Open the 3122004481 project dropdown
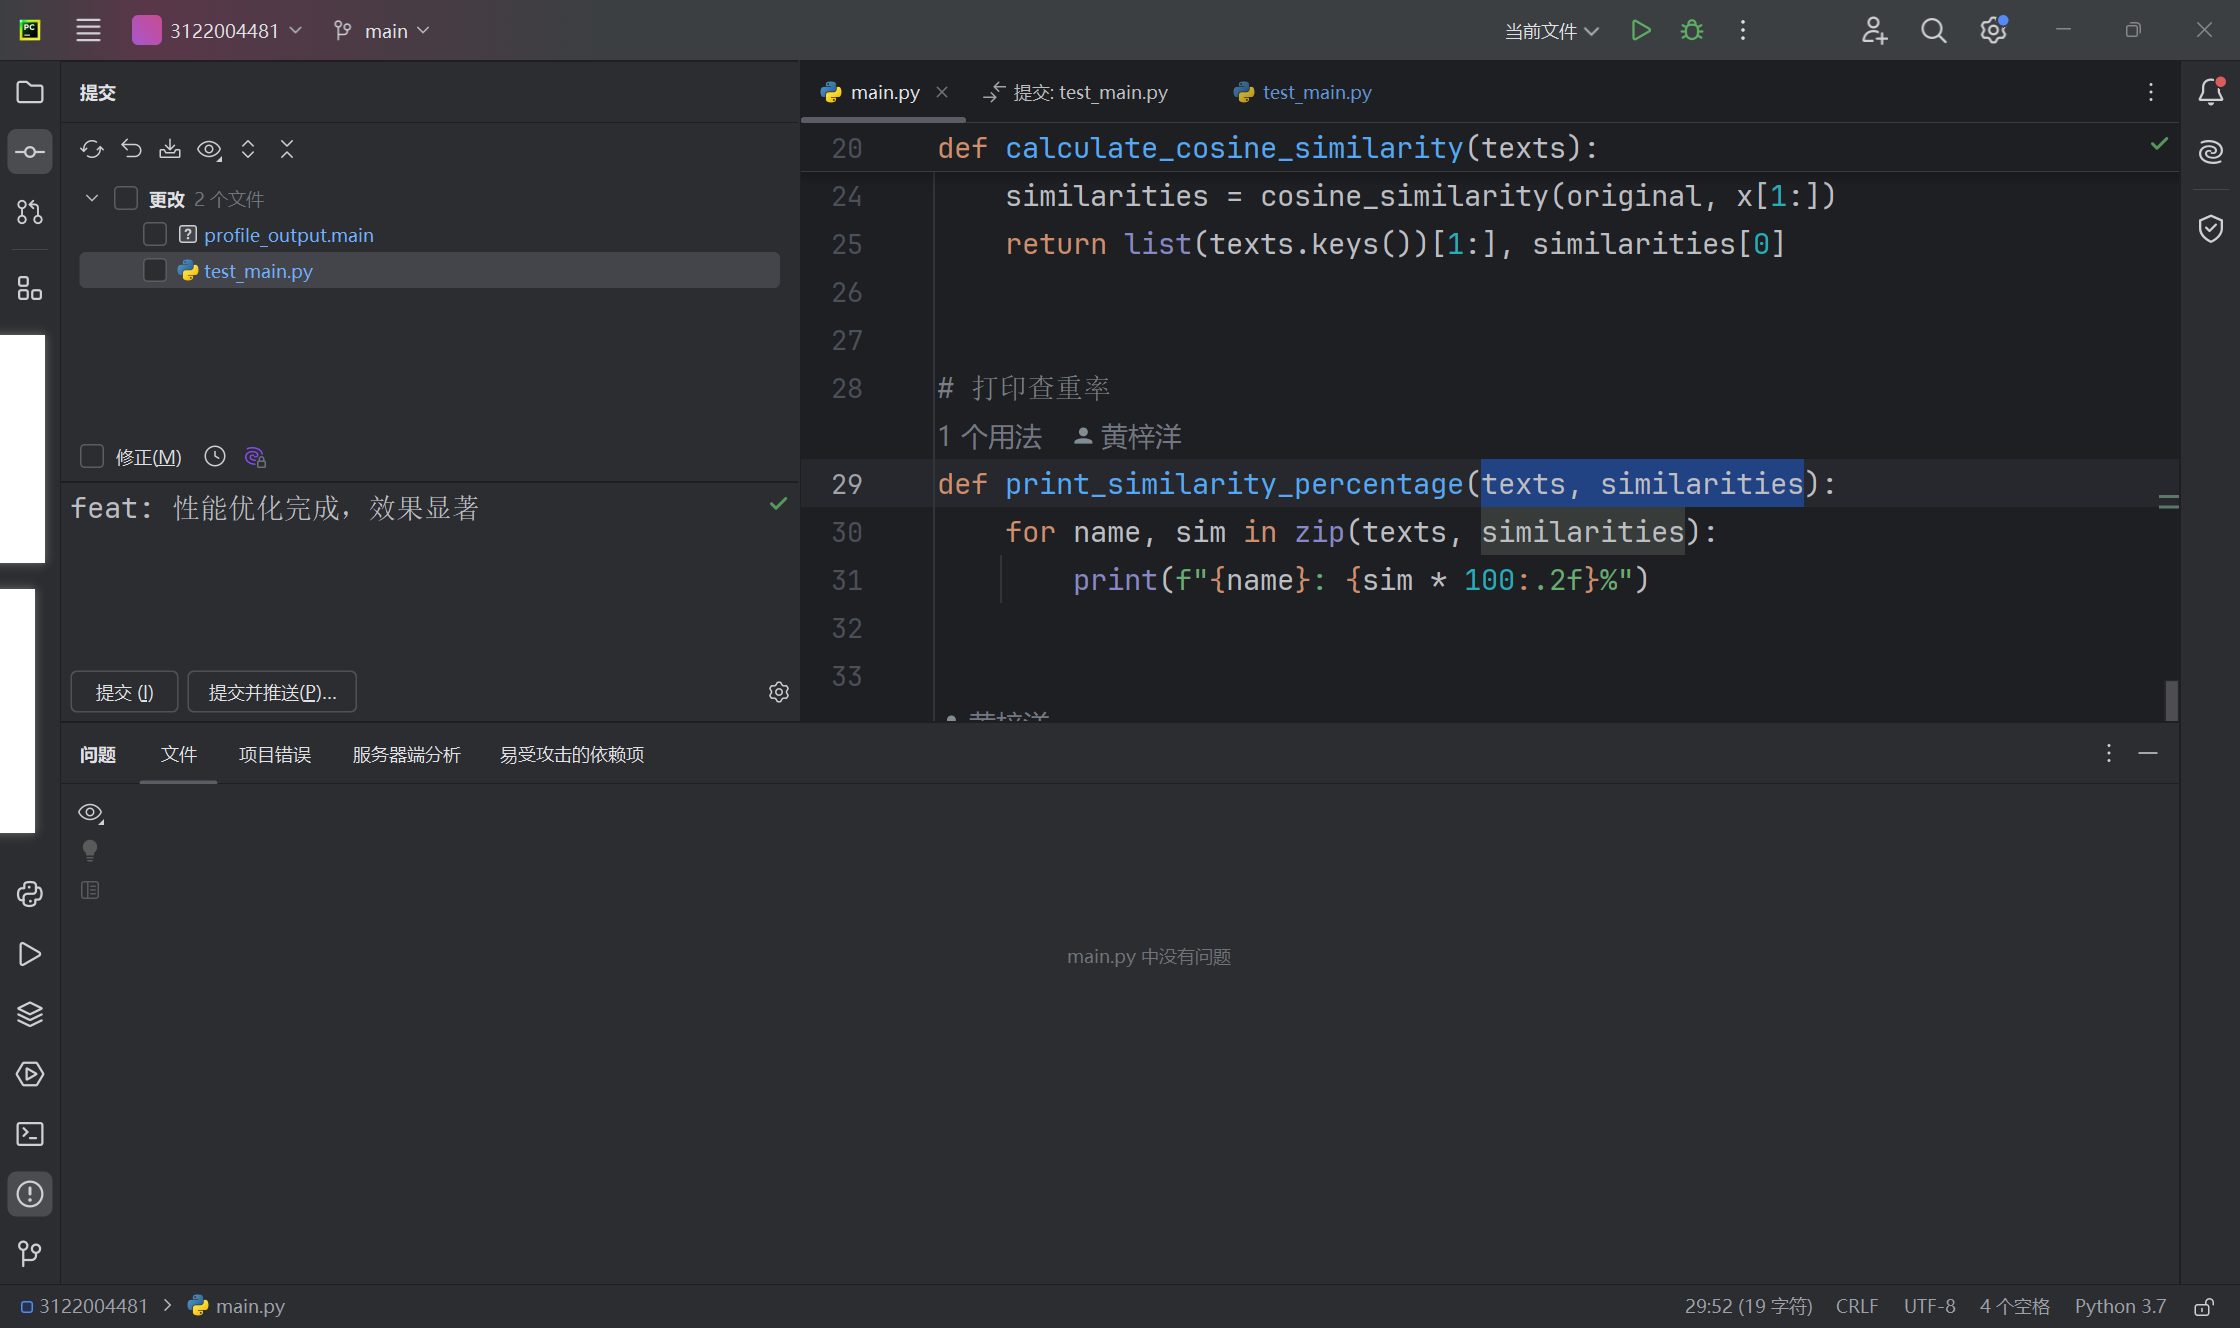 (x=218, y=30)
